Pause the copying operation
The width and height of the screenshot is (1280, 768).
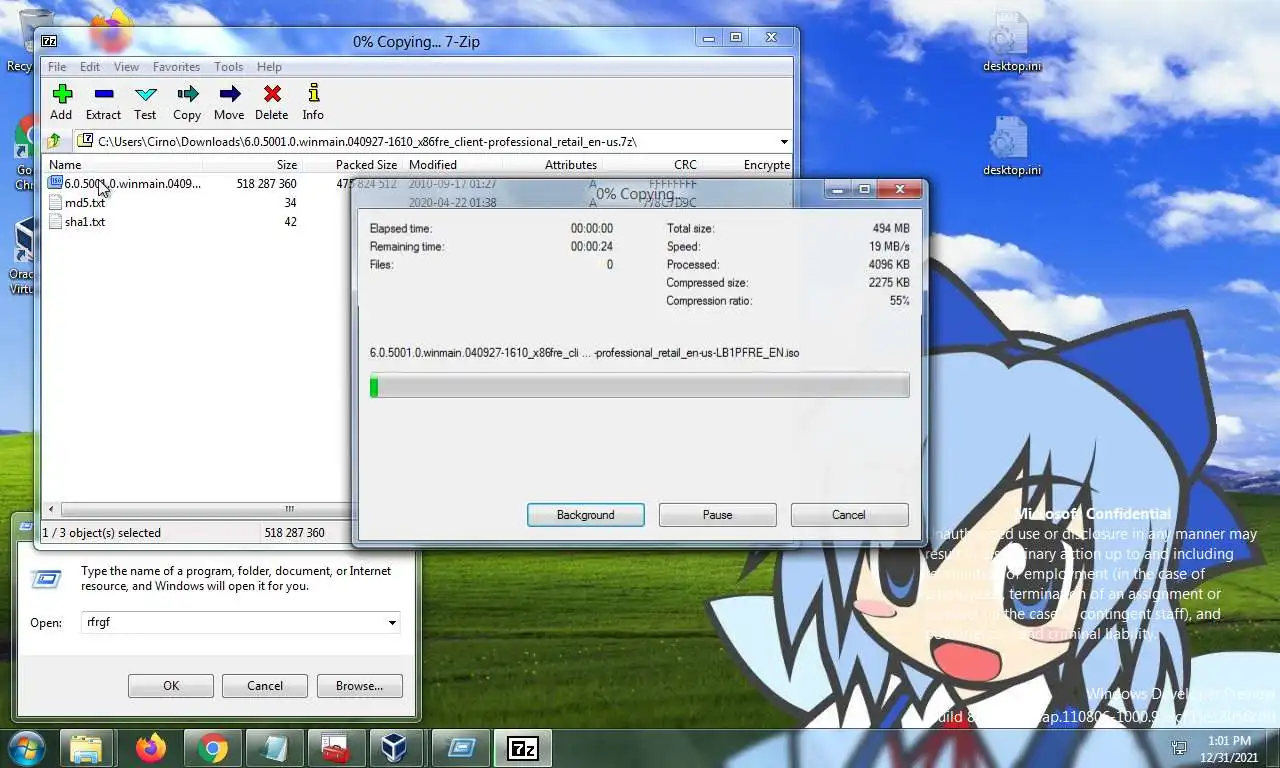(x=717, y=514)
